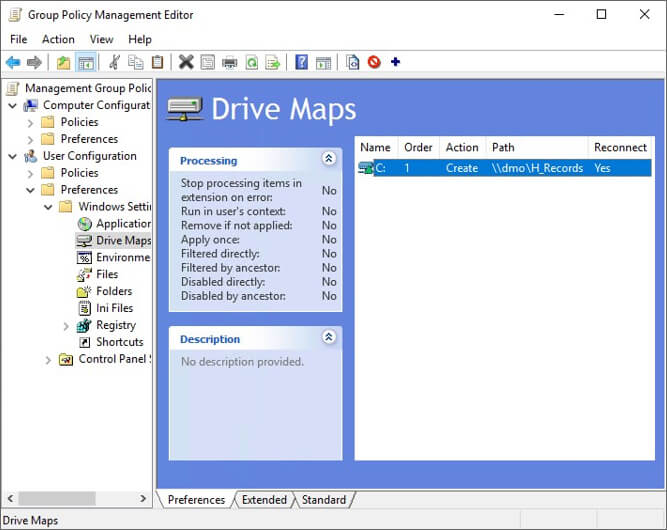Screen dimensions: 667x530
Task: Collapse the Description panel chevron
Action: point(328,337)
